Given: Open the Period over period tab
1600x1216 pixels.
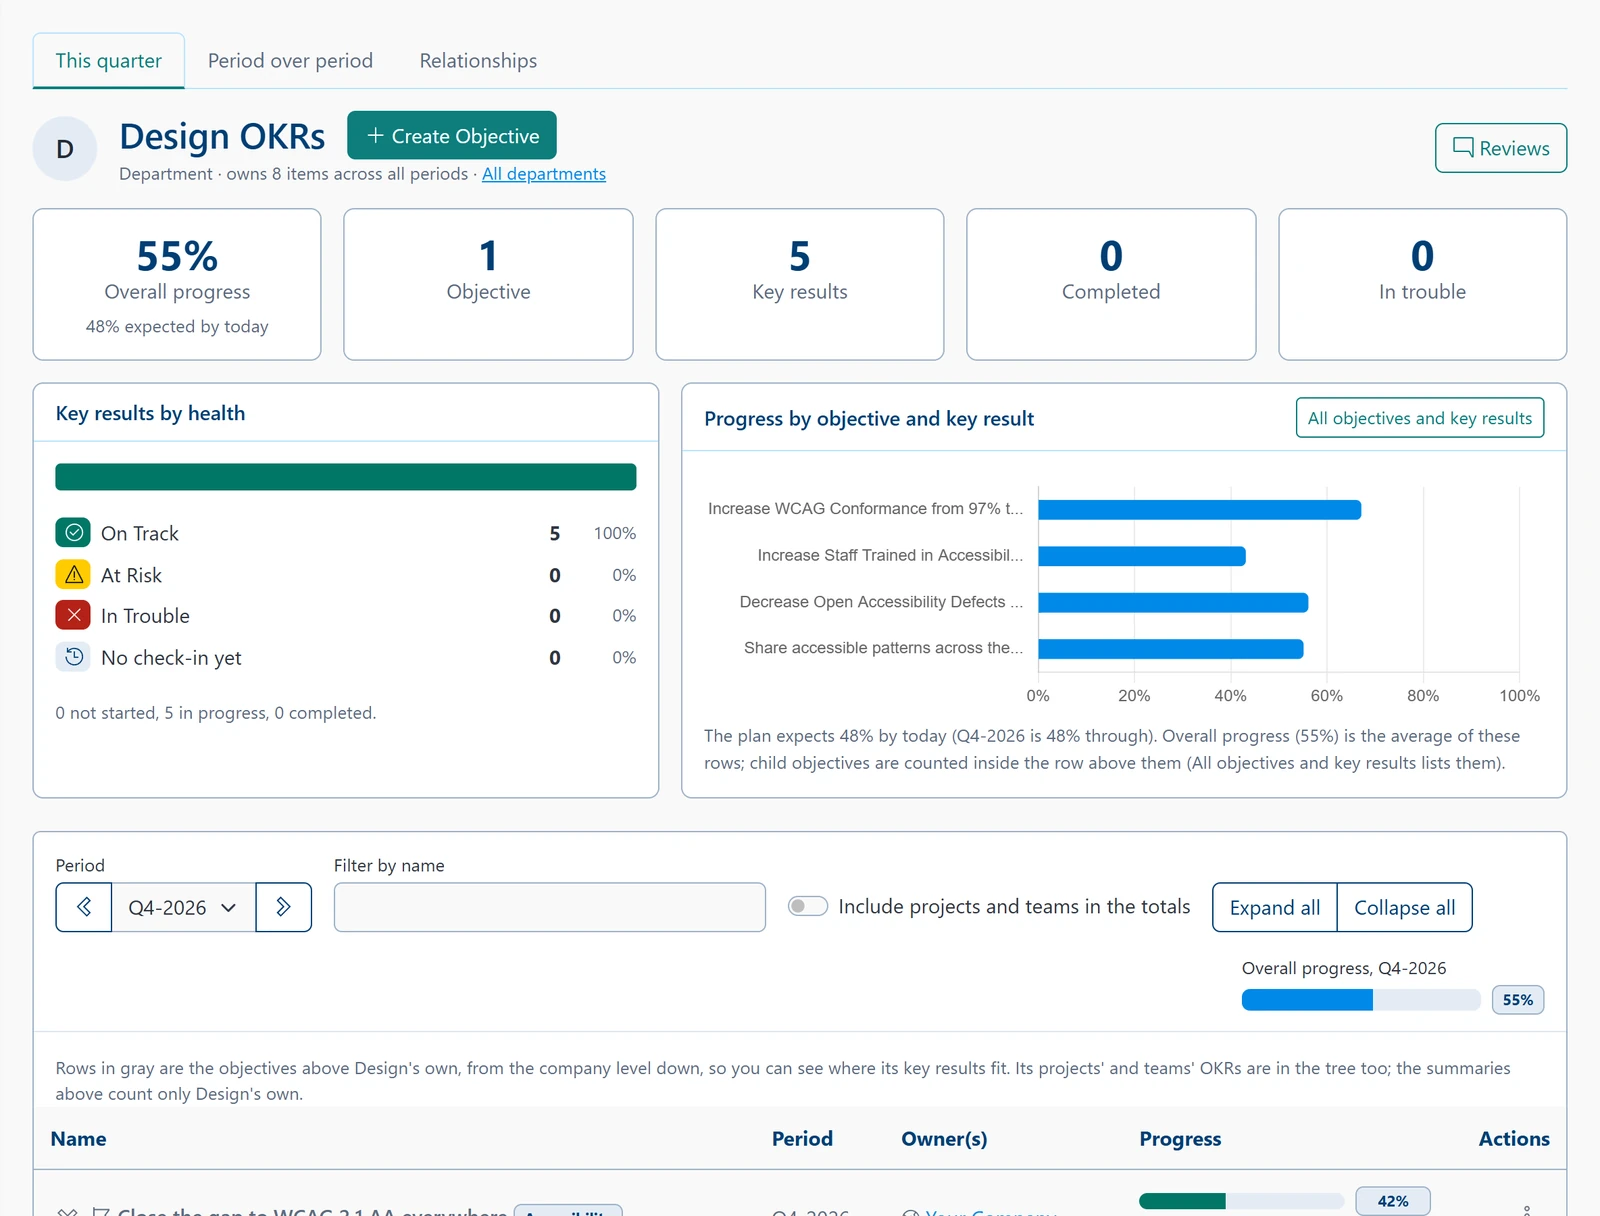Looking at the screenshot, I should (290, 61).
